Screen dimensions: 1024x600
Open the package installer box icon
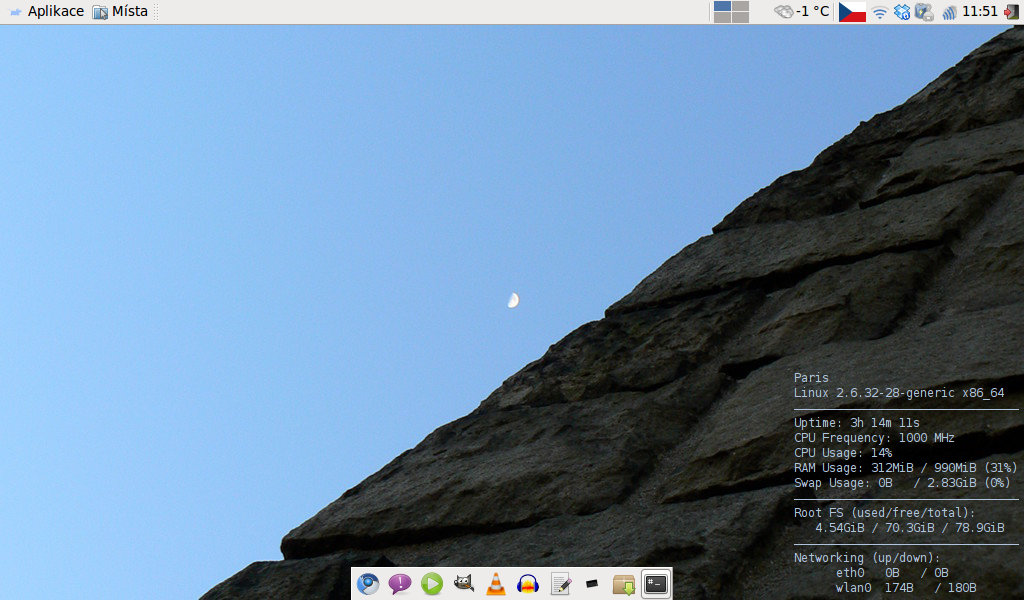point(624,584)
